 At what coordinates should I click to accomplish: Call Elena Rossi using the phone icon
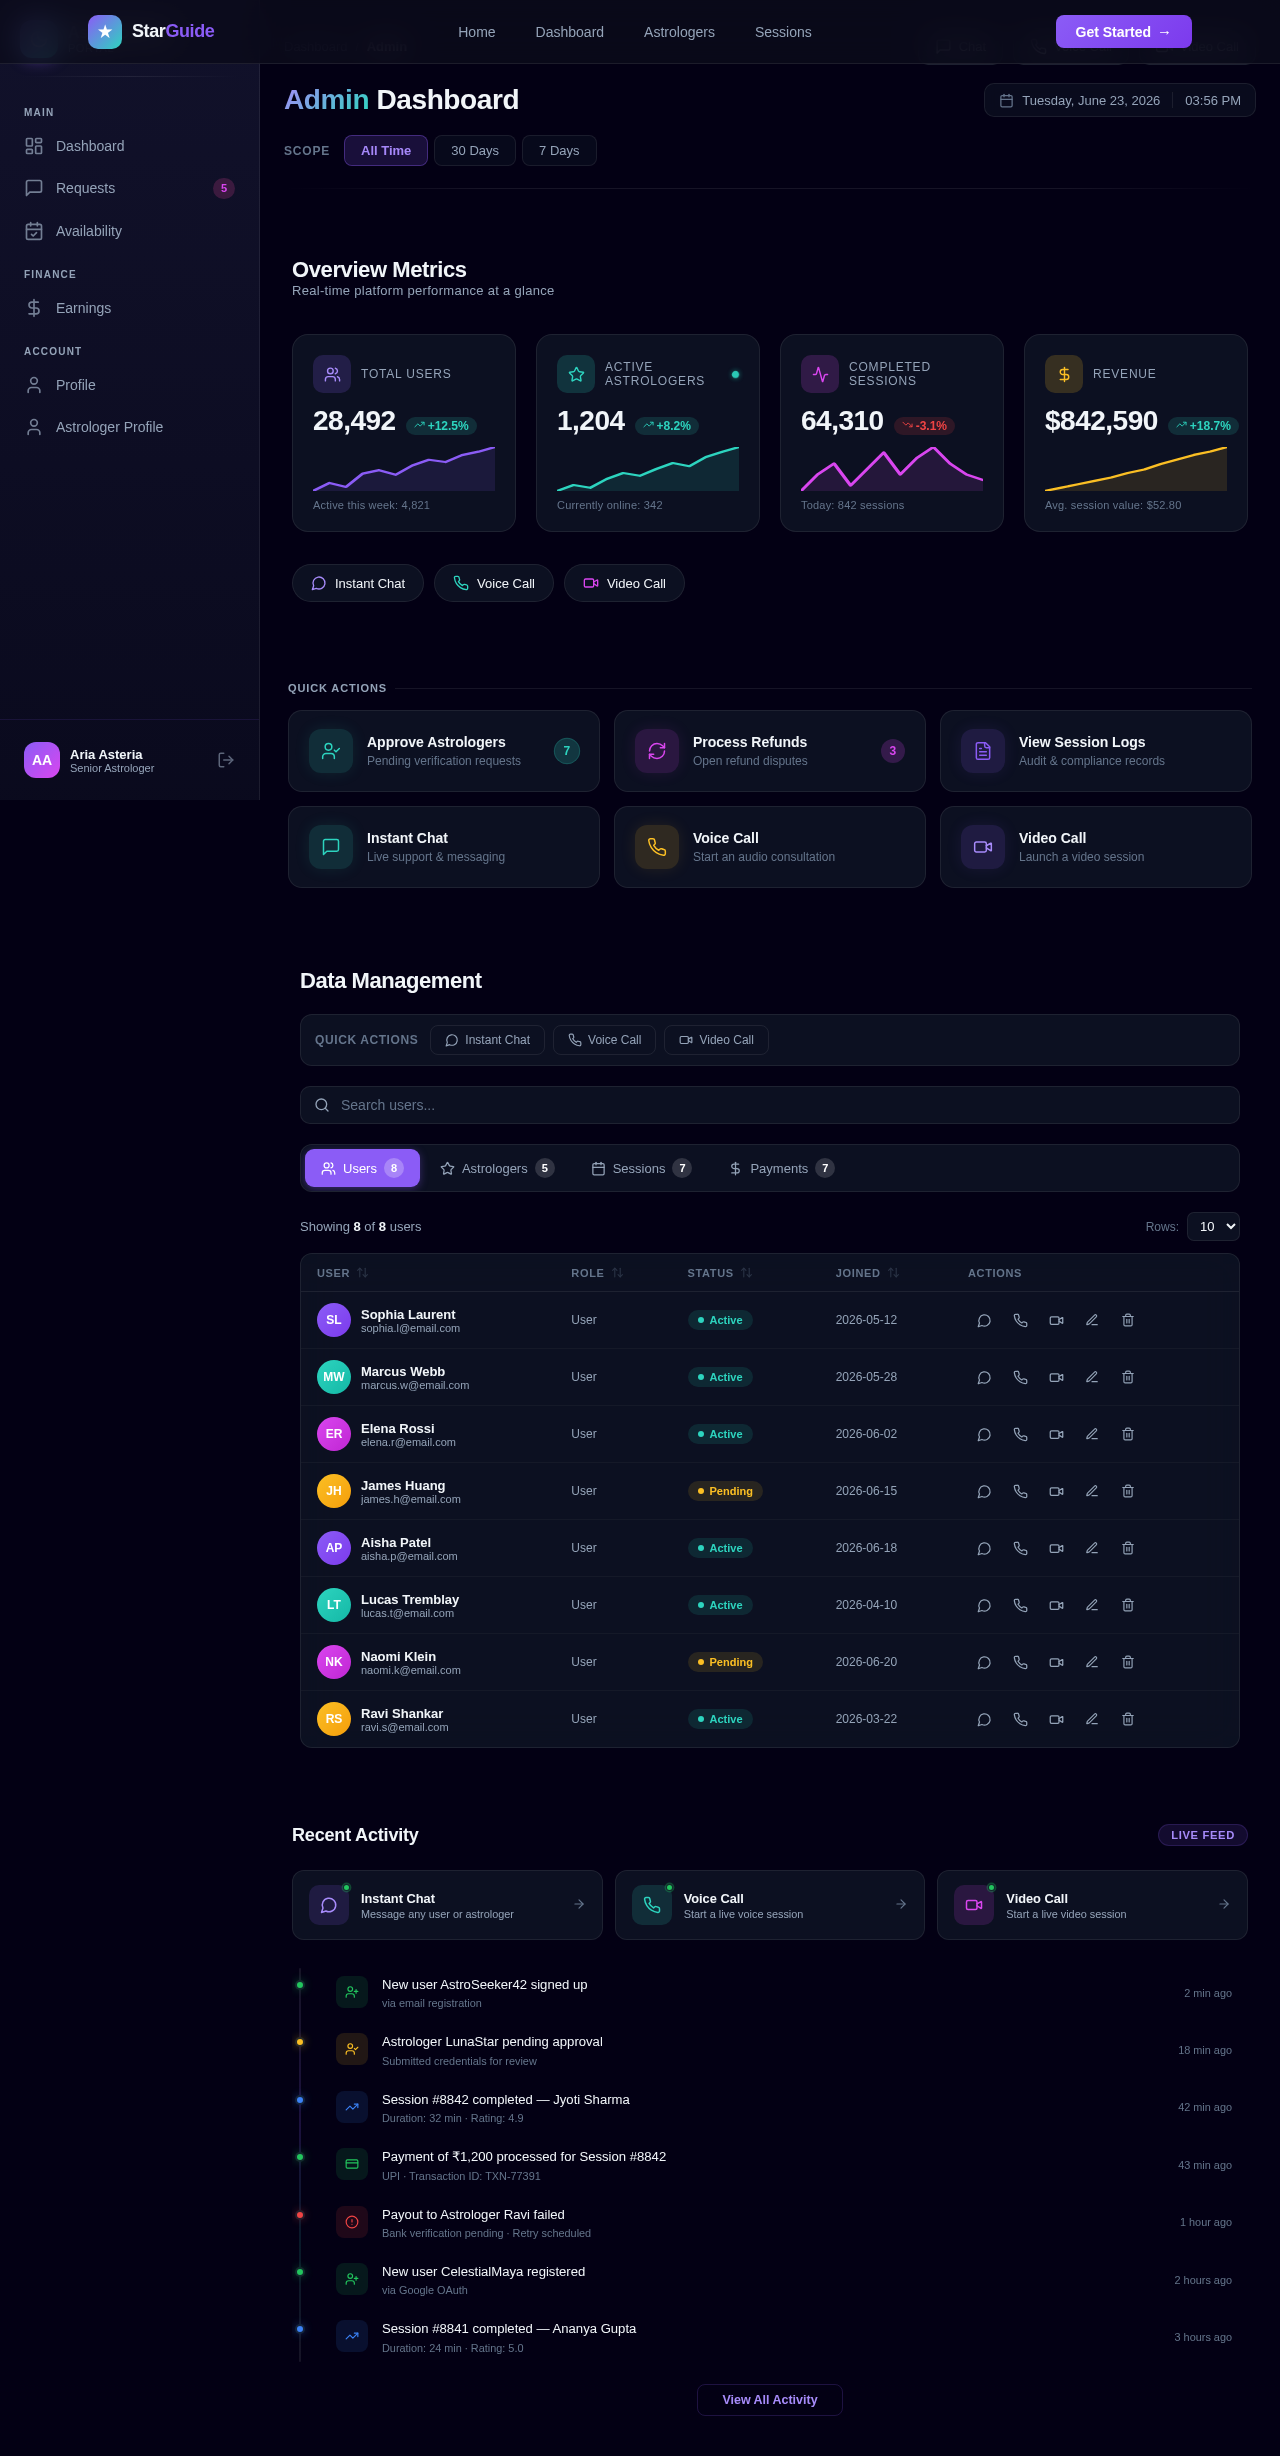click(x=1020, y=1434)
